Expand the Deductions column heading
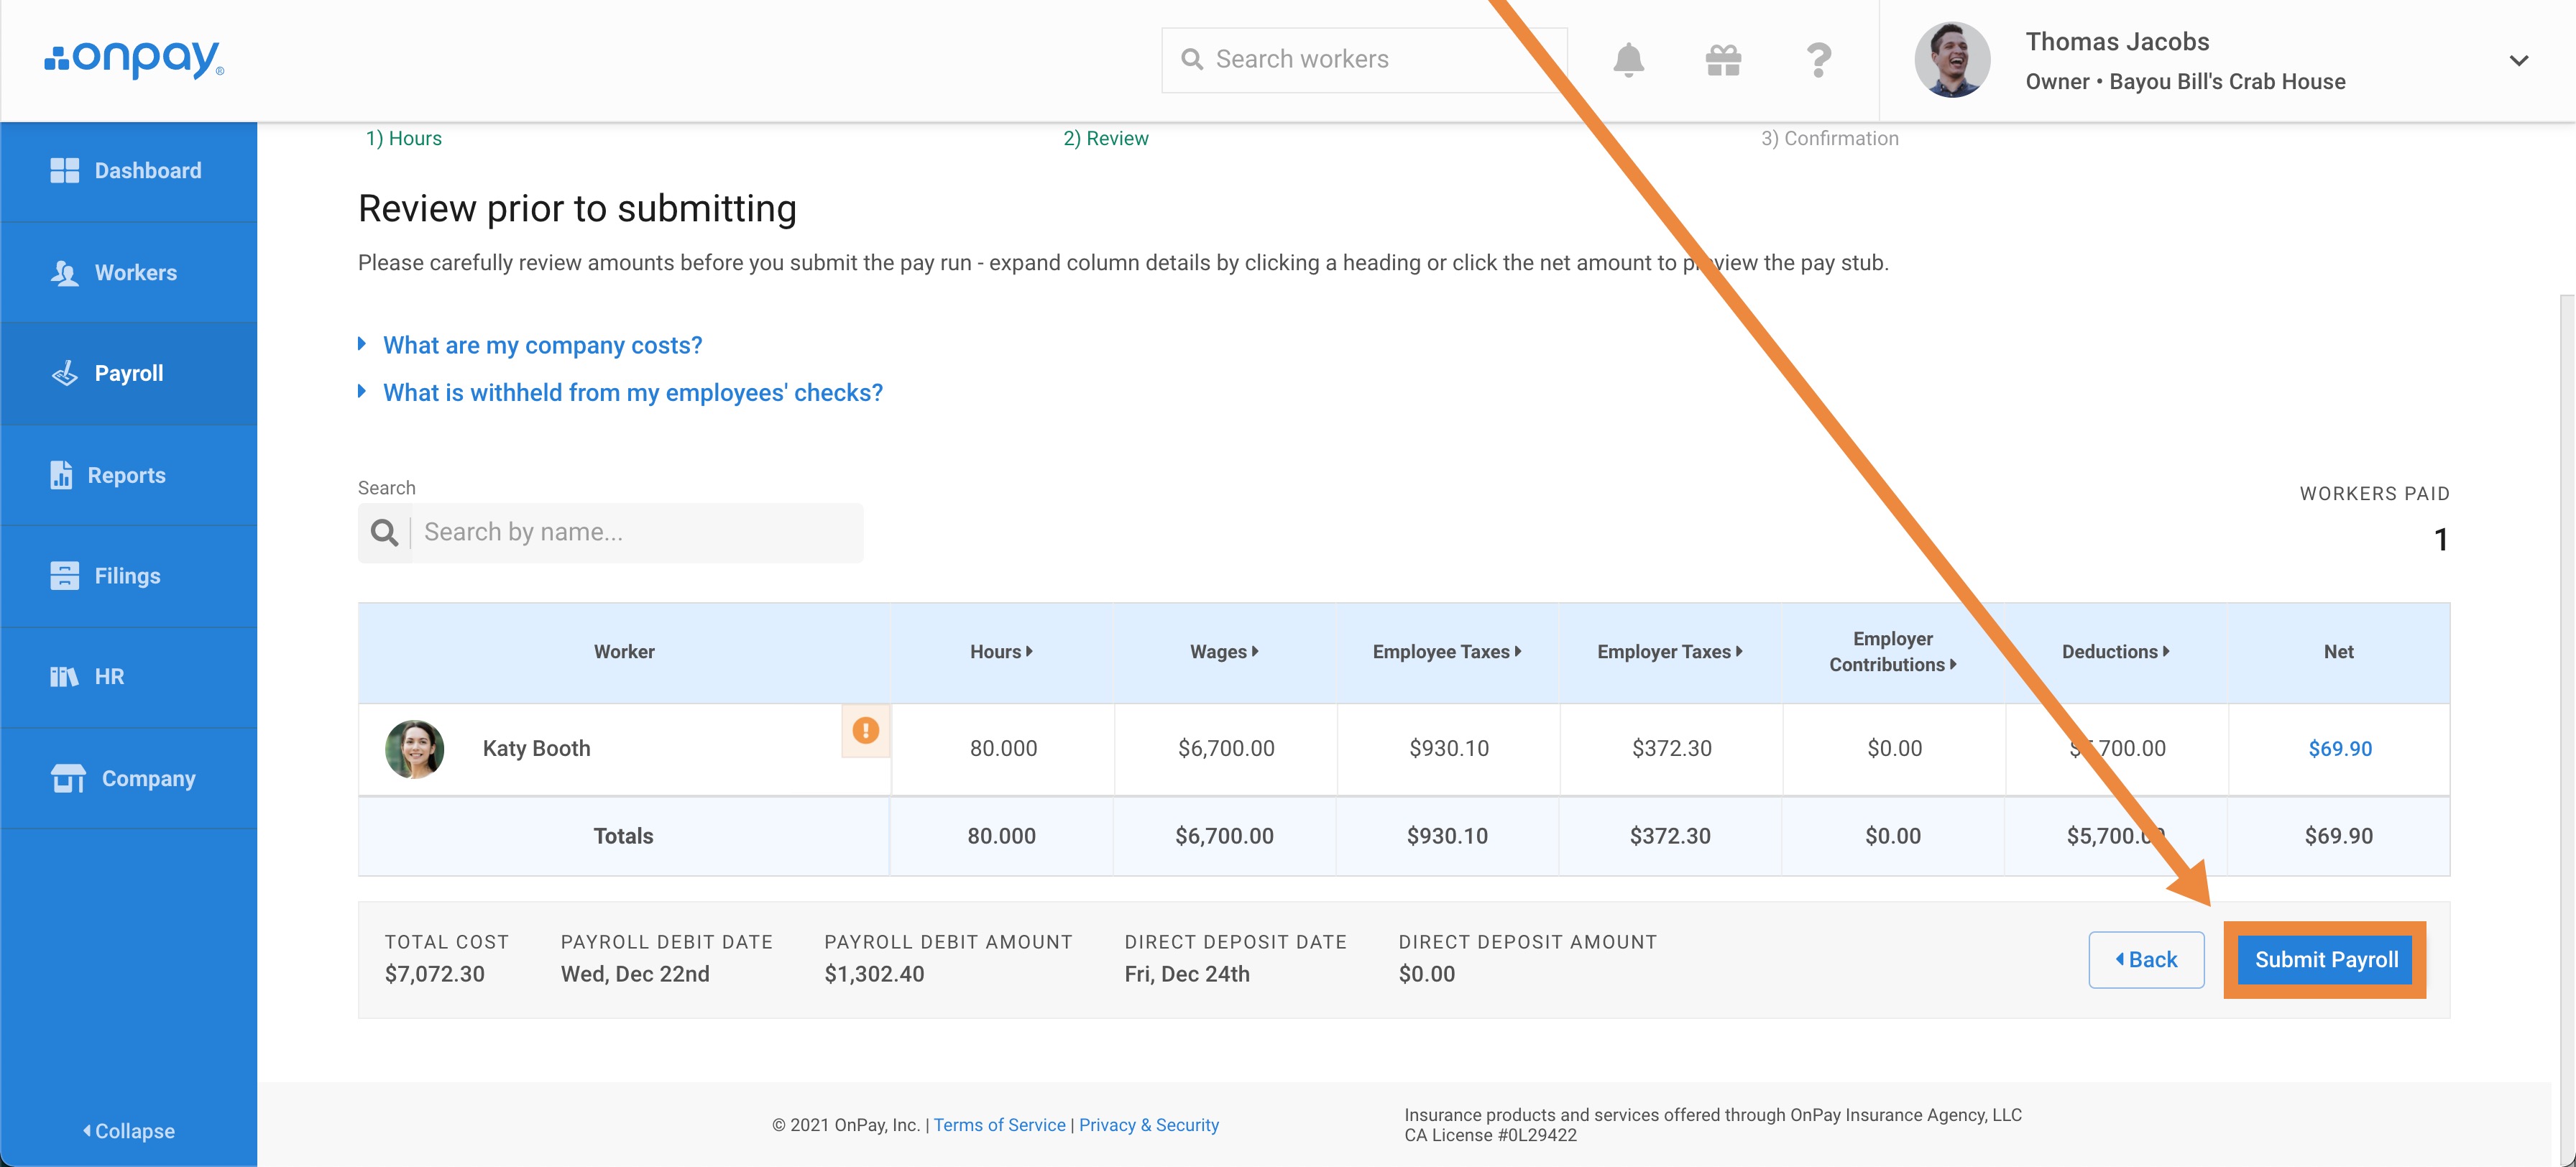Viewport: 2576px width, 1167px height. click(2115, 652)
